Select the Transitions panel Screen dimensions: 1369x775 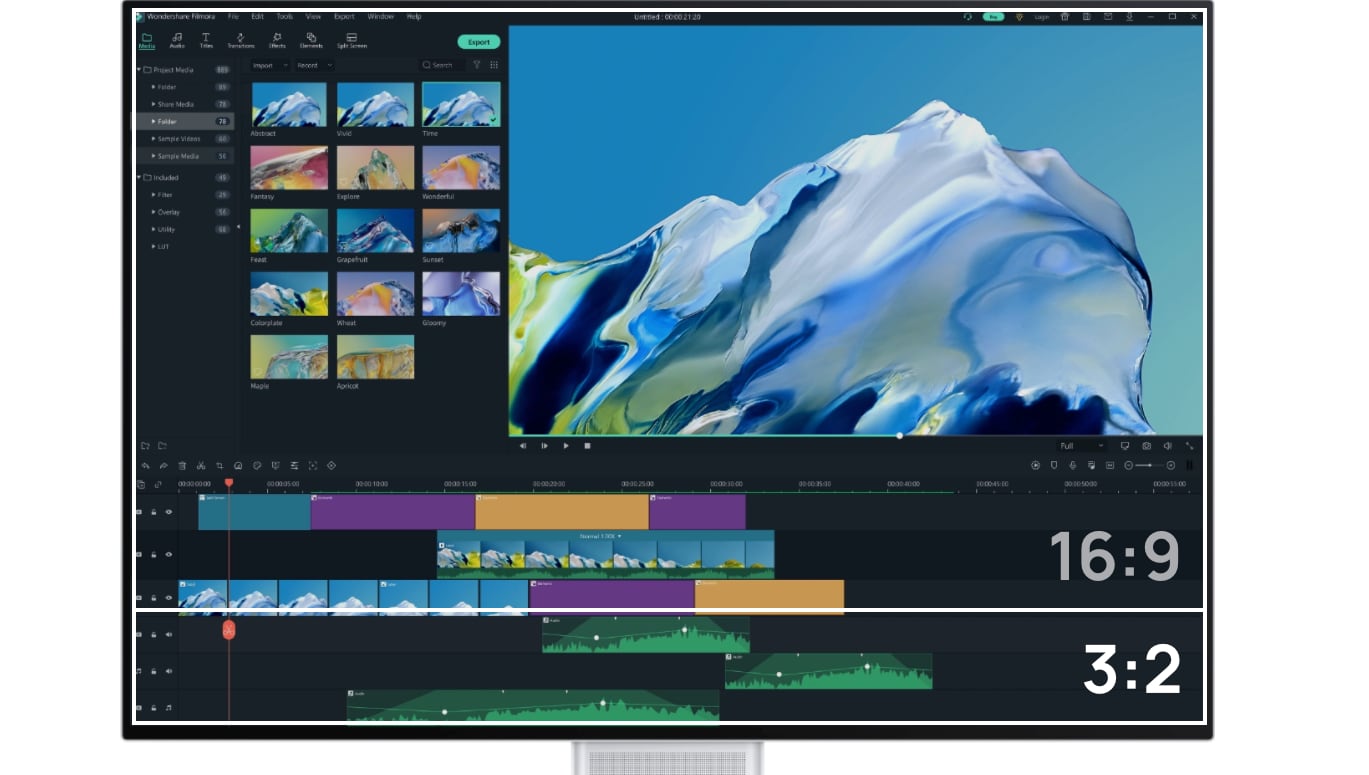pyautogui.click(x=240, y=40)
